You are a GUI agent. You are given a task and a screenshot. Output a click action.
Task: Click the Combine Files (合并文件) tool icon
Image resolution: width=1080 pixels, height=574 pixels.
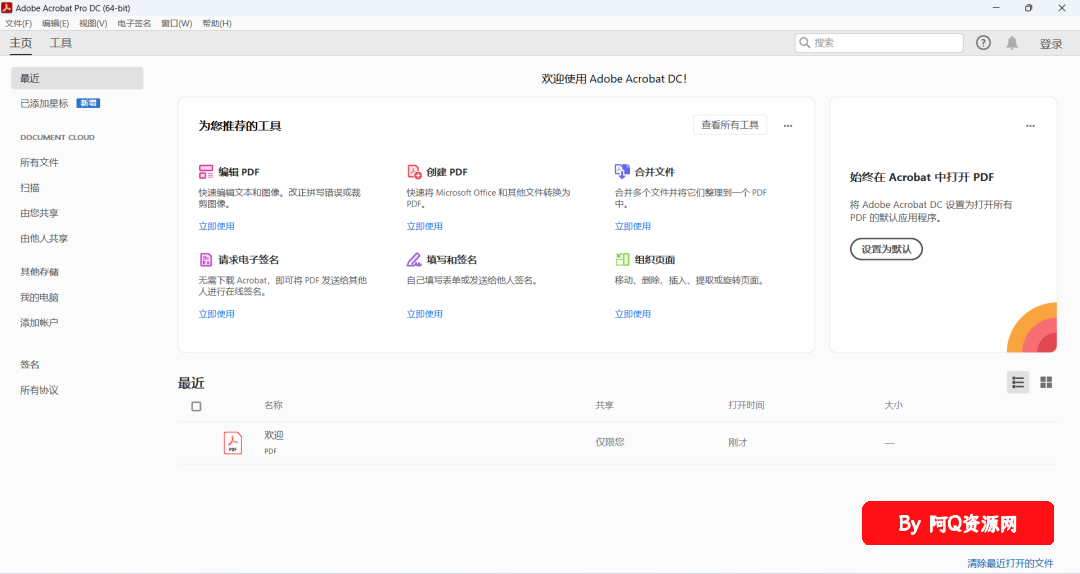pos(622,171)
